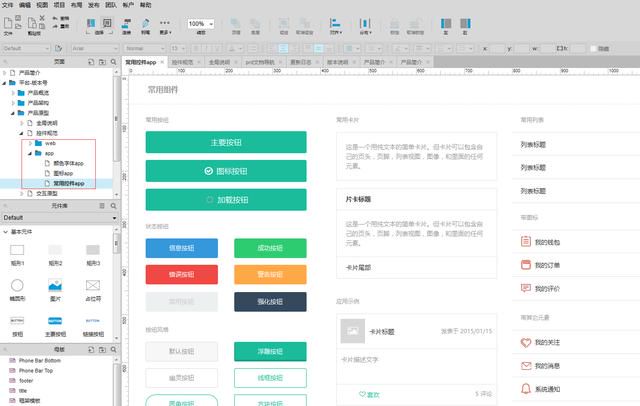Open the 编辑 menu
Viewport: 640px width, 406px height.
click(x=25, y=5)
